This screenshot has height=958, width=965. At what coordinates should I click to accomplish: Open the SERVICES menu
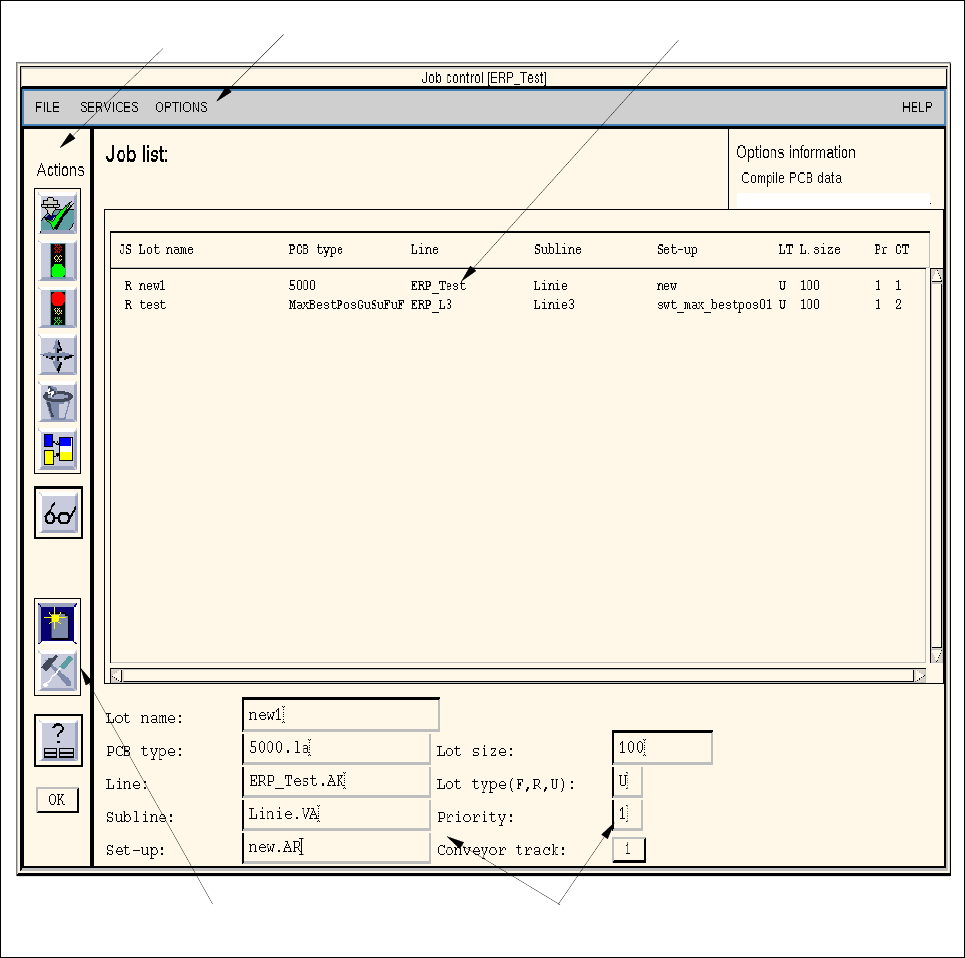(x=109, y=107)
